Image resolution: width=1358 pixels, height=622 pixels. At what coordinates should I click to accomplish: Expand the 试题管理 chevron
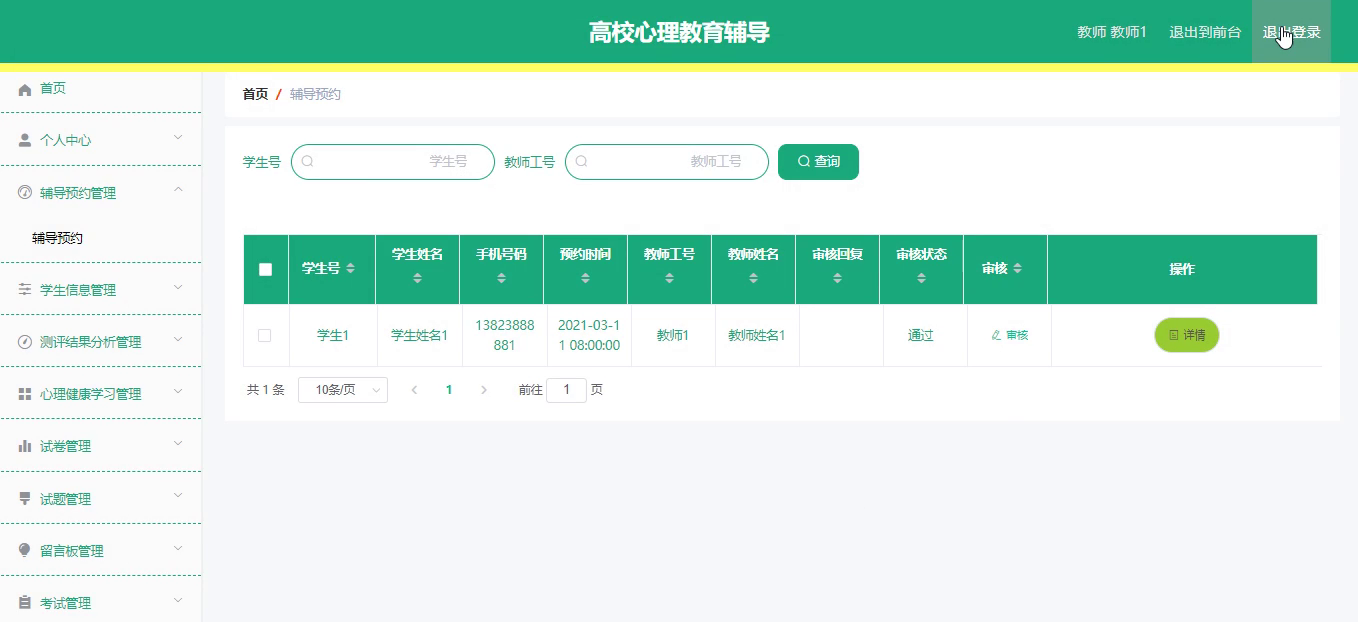coord(178,494)
